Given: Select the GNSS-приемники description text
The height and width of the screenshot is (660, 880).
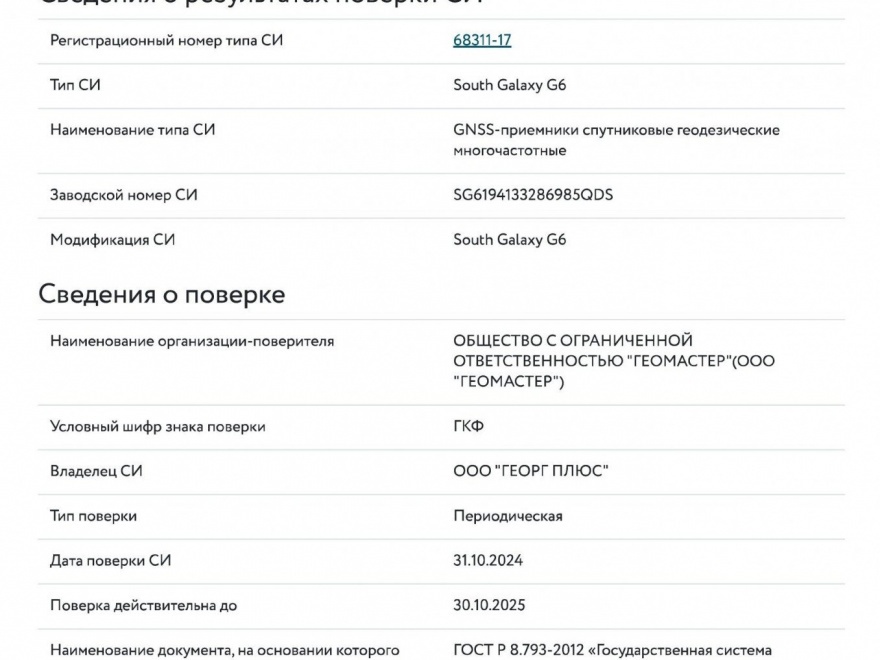Looking at the screenshot, I should click(616, 140).
